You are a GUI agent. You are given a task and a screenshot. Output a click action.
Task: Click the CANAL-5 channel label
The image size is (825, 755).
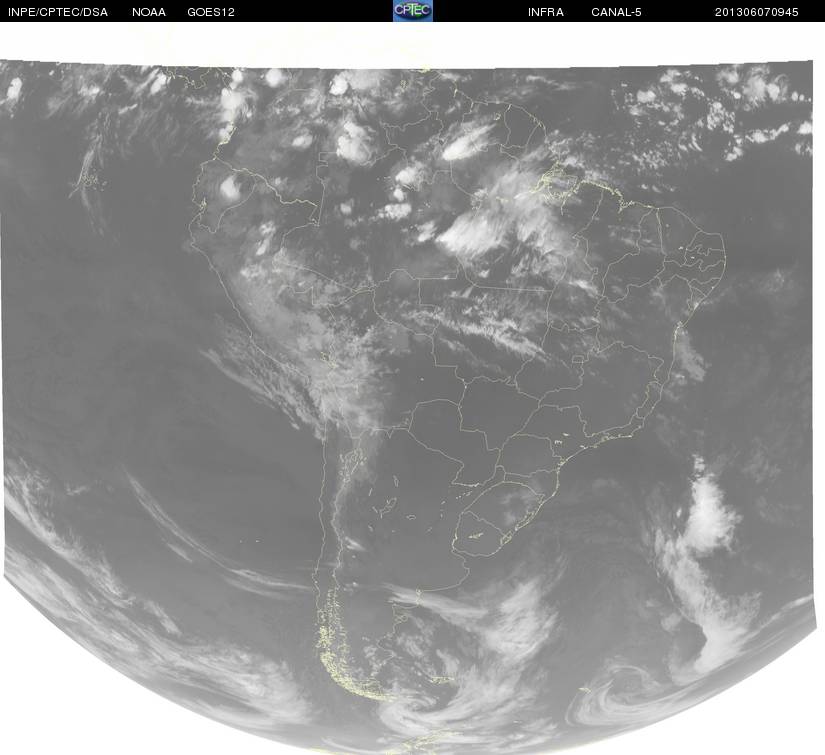[616, 12]
